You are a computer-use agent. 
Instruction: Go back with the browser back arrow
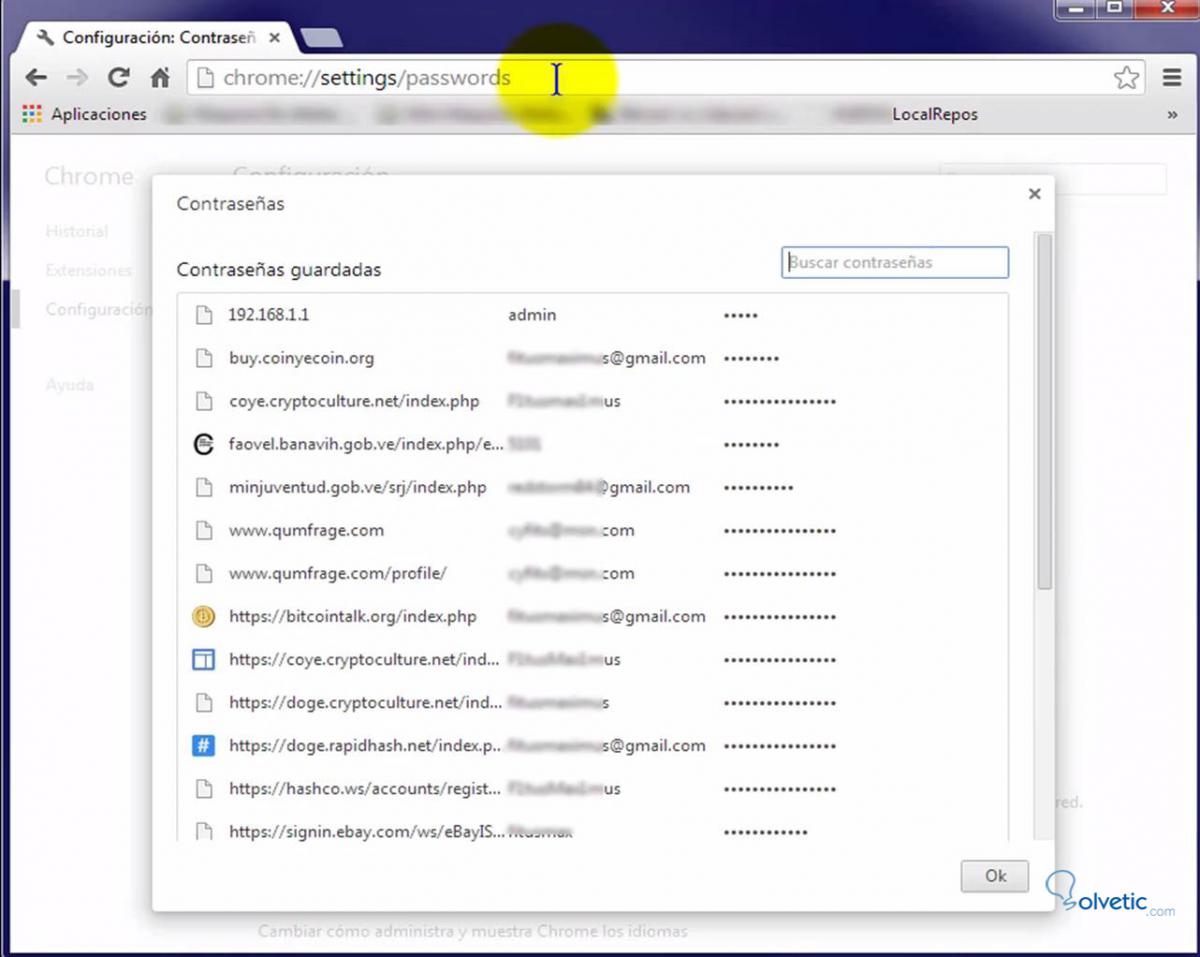36,78
